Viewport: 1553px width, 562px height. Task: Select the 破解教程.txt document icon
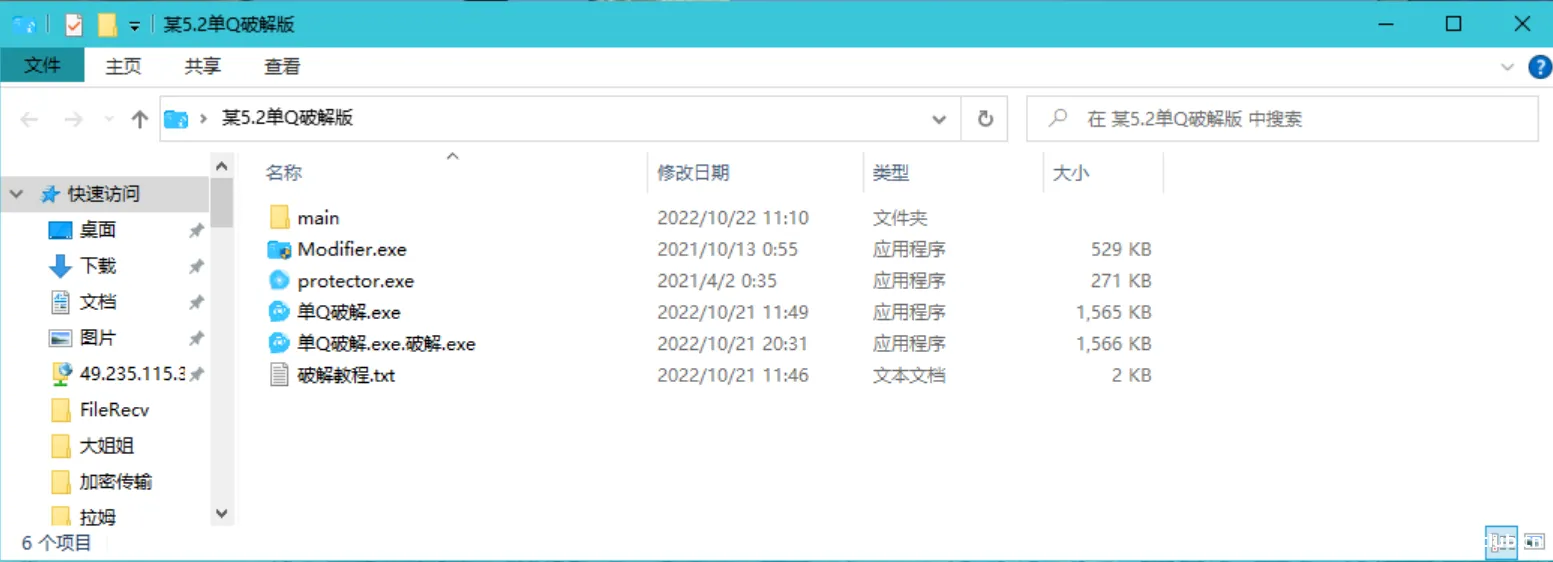coord(279,375)
